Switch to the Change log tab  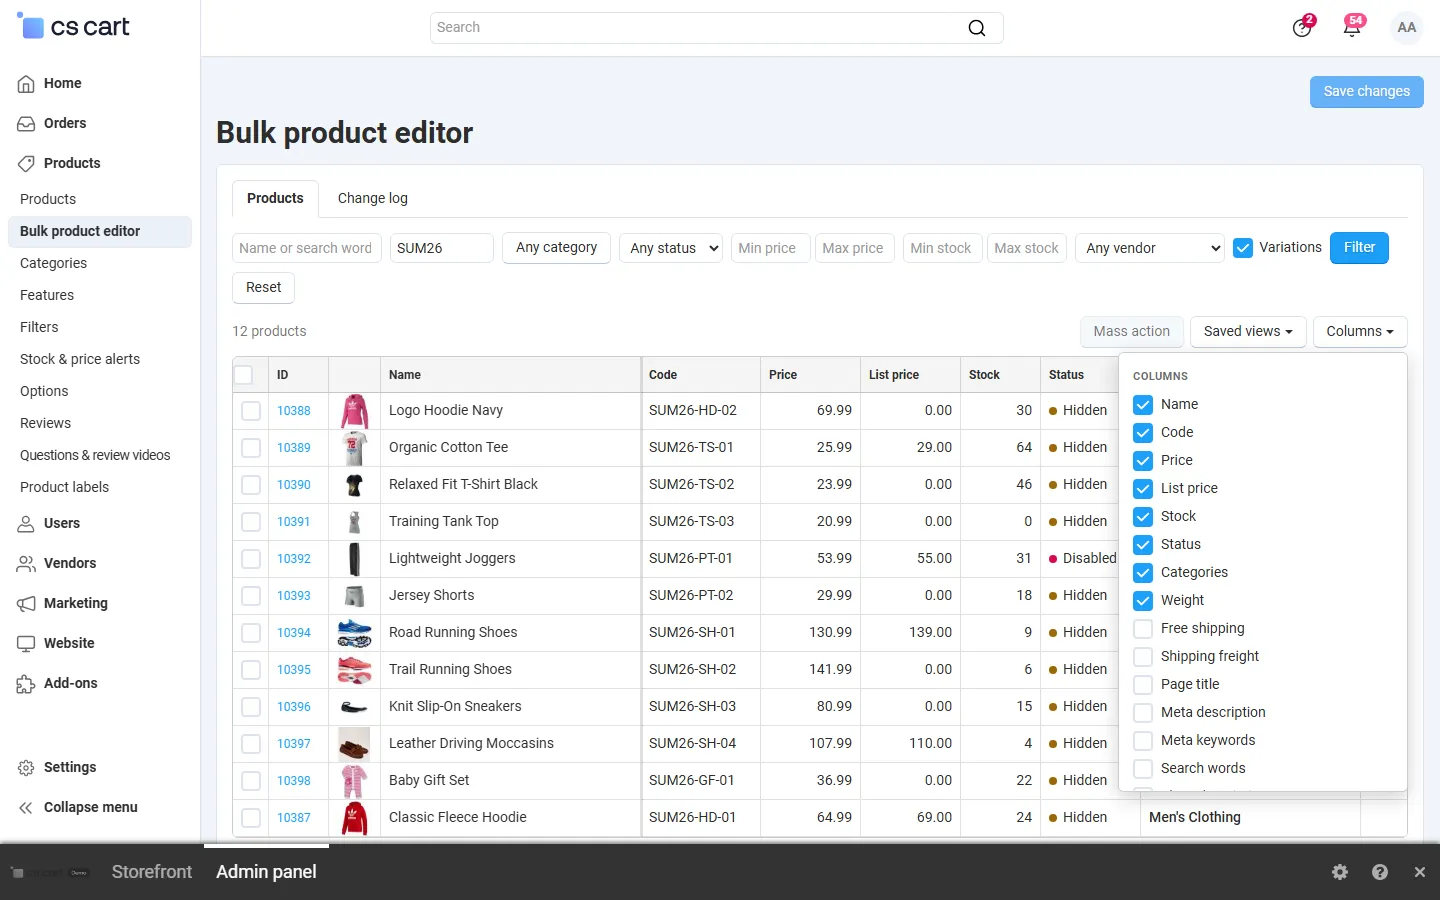coord(373,199)
